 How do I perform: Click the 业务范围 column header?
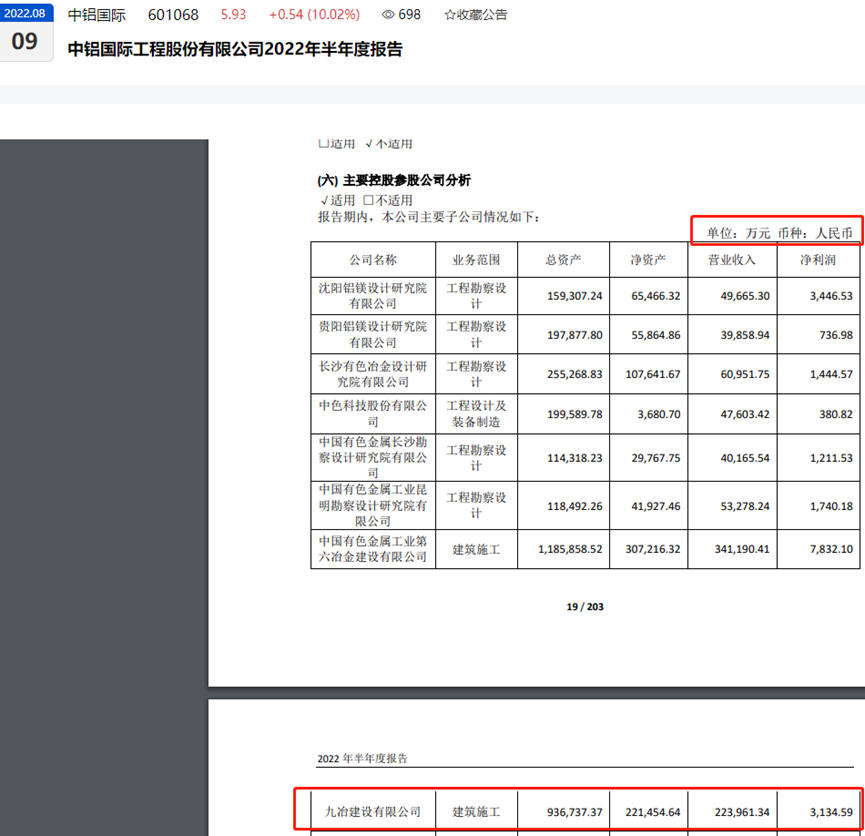pyautogui.click(x=476, y=259)
